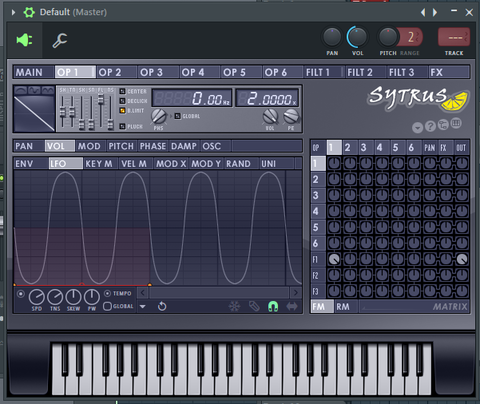This screenshot has width=480, height=404.
Task: Toggle the step editing pencil icon
Action: (254, 306)
